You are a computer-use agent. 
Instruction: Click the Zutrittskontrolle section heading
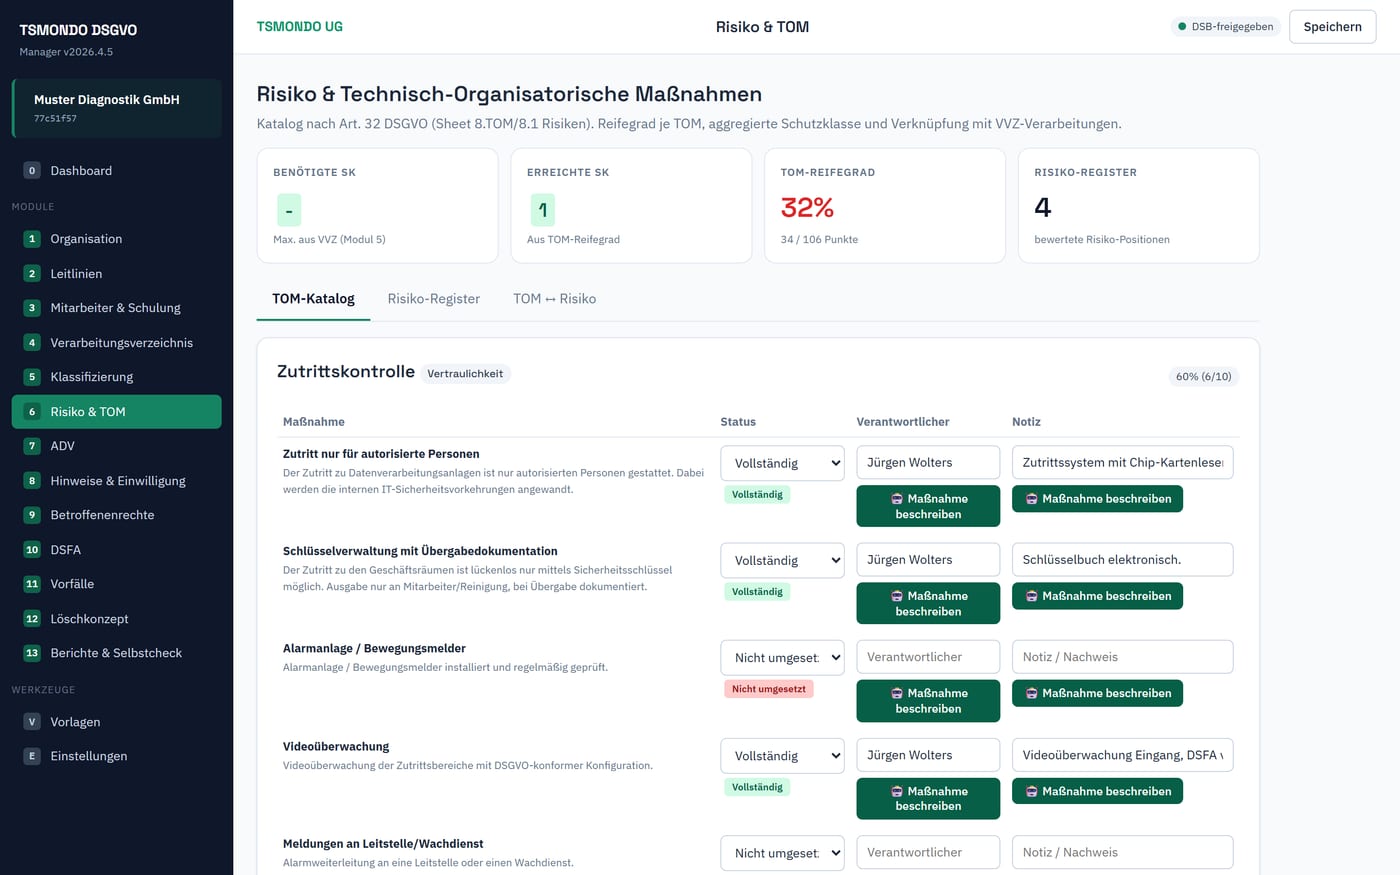coord(346,371)
